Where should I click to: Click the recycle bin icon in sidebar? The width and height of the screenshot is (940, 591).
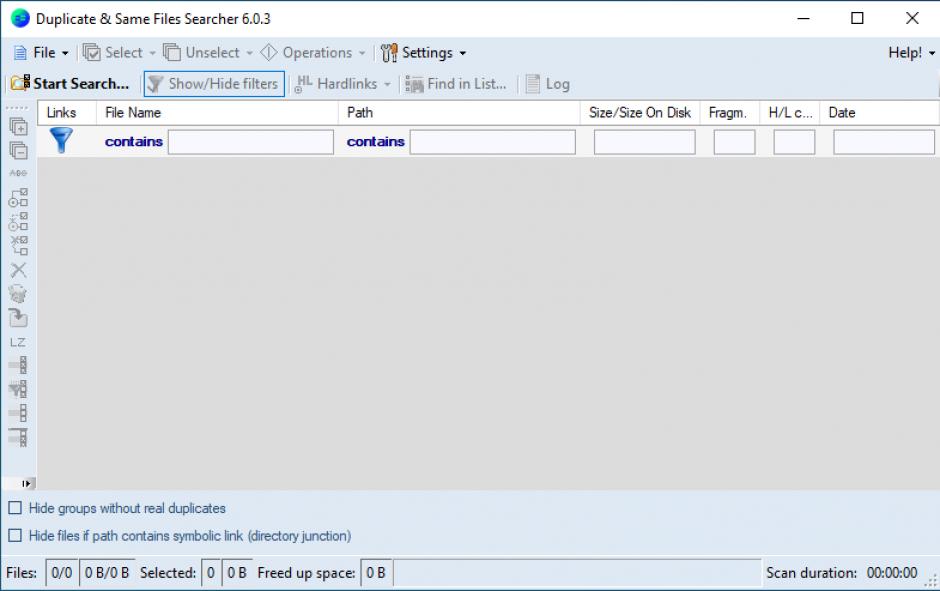[x=19, y=294]
